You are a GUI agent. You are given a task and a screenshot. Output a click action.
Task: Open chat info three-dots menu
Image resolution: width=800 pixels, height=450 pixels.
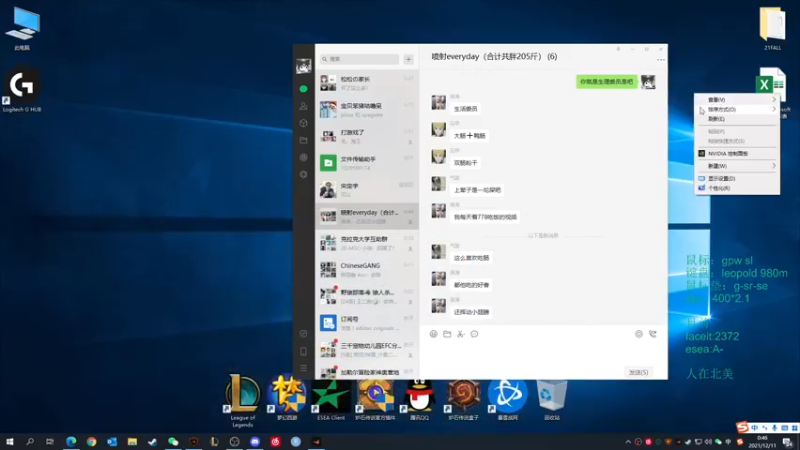661,60
